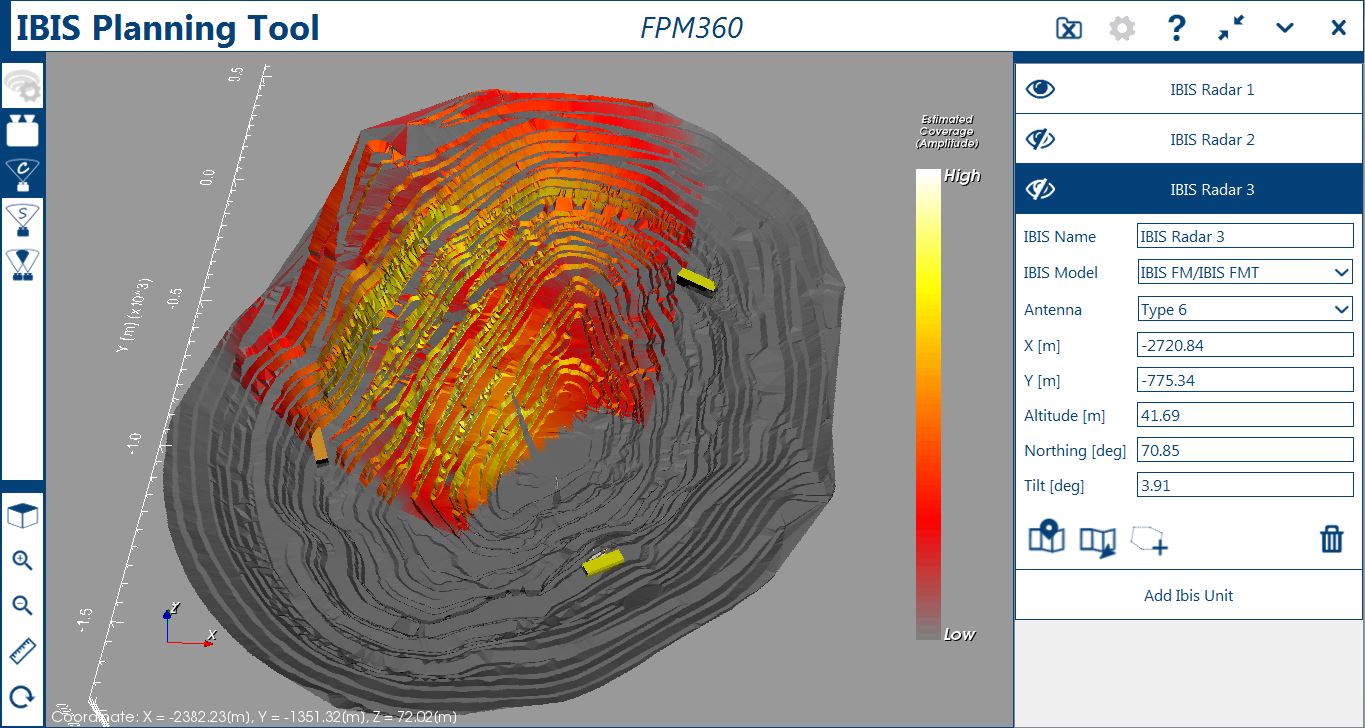Click the High label on coverage legend

[962, 176]
